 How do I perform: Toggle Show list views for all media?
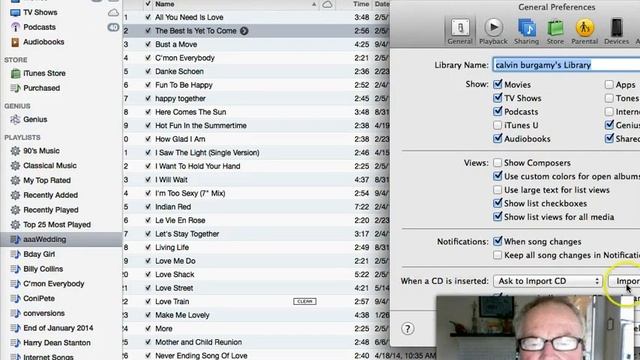(498, 216)
